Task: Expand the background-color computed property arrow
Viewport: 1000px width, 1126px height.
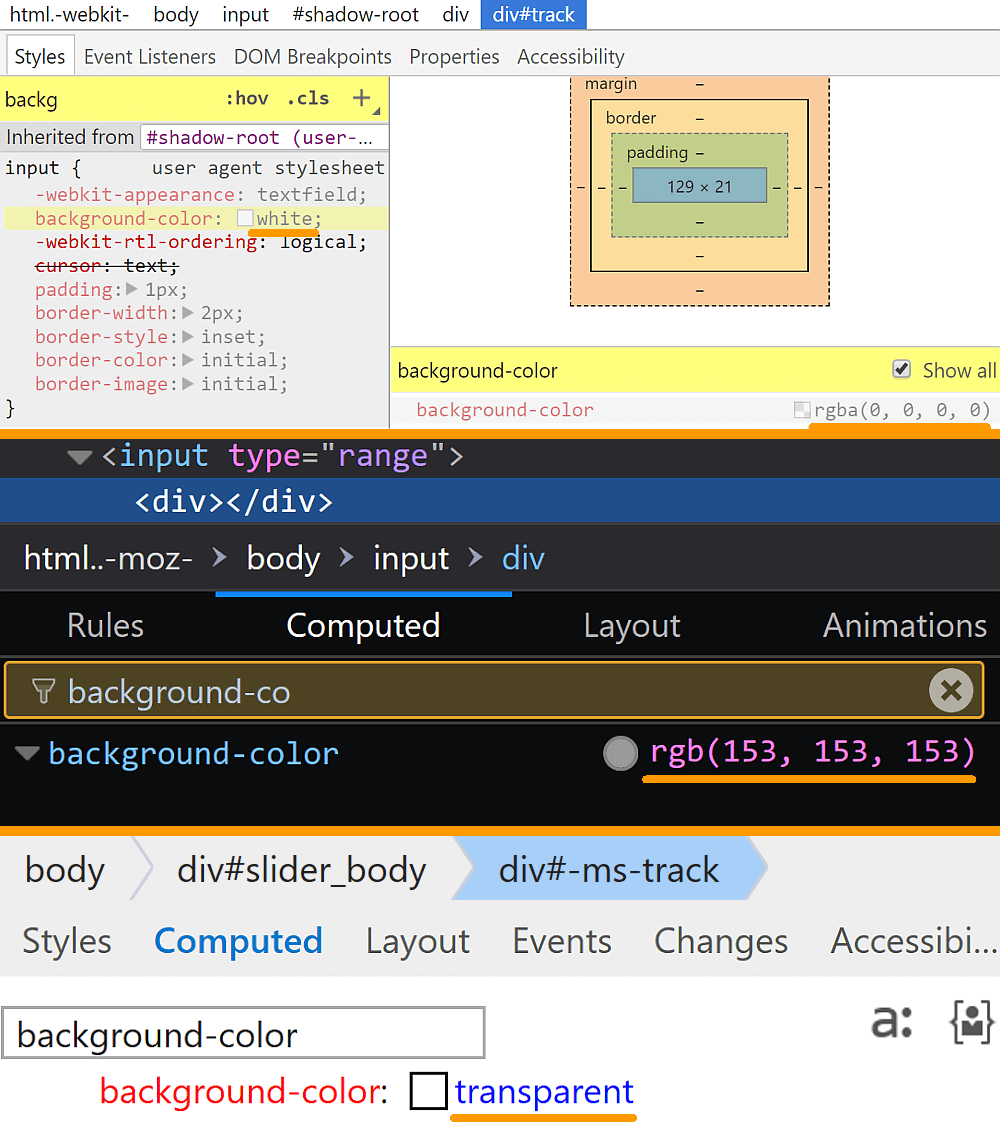Action: pos(26,754)
